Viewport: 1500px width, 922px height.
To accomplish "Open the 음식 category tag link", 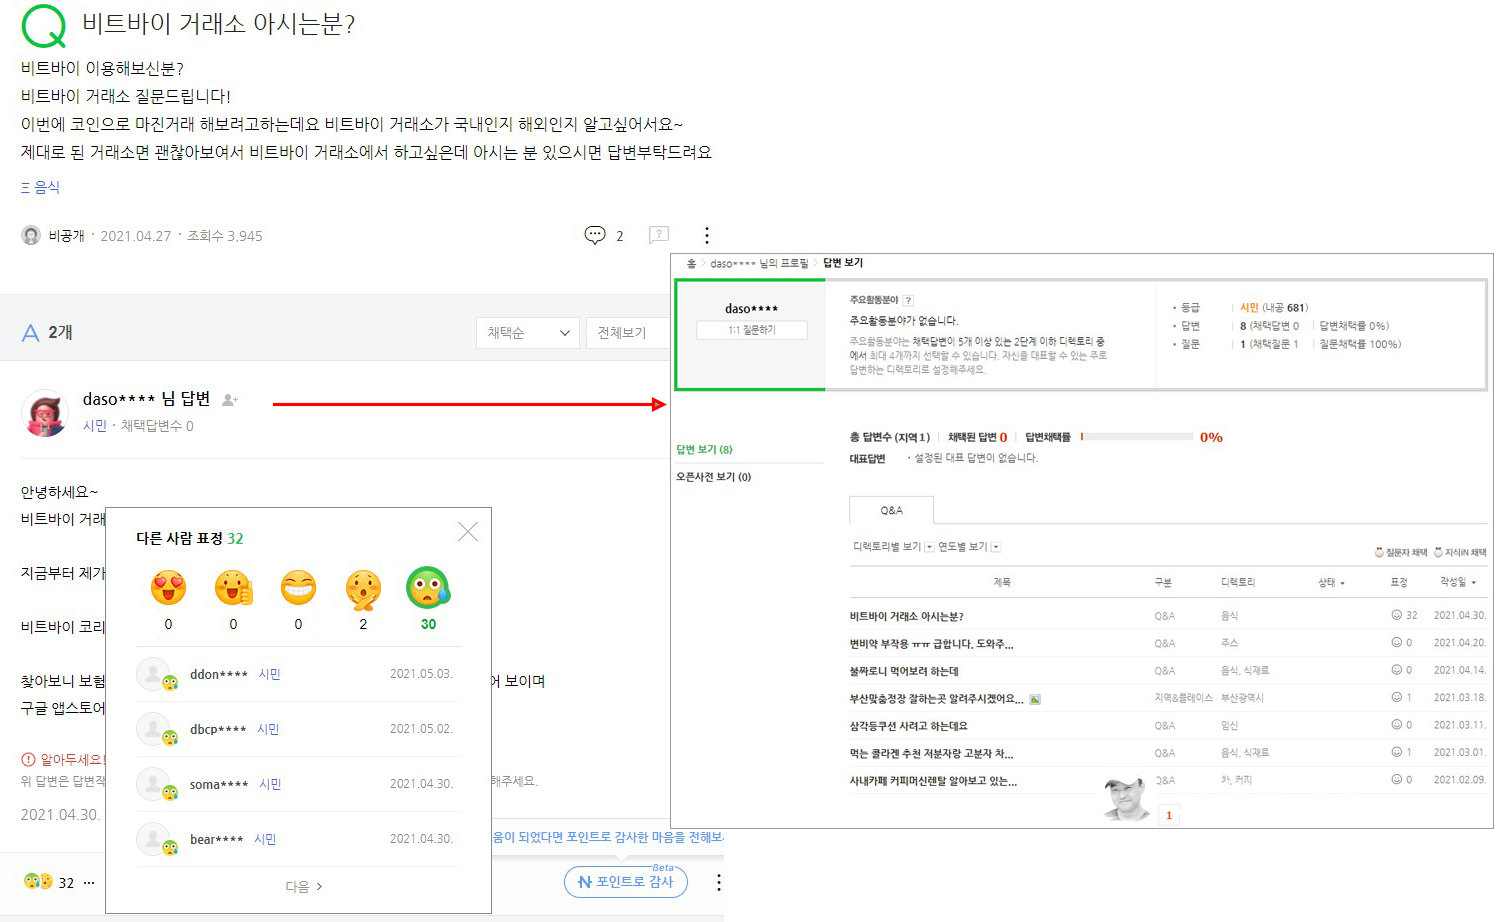I will point(41,187).
